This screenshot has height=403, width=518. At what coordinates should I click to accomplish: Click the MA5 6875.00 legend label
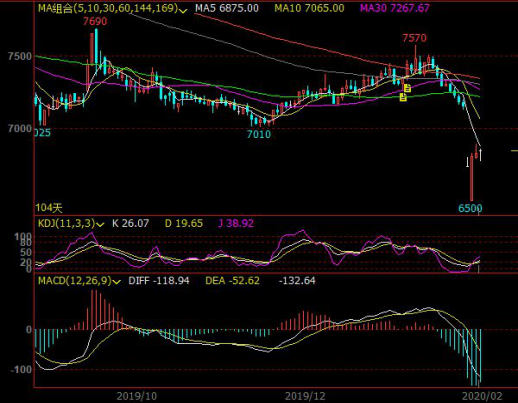click(227, 8)
